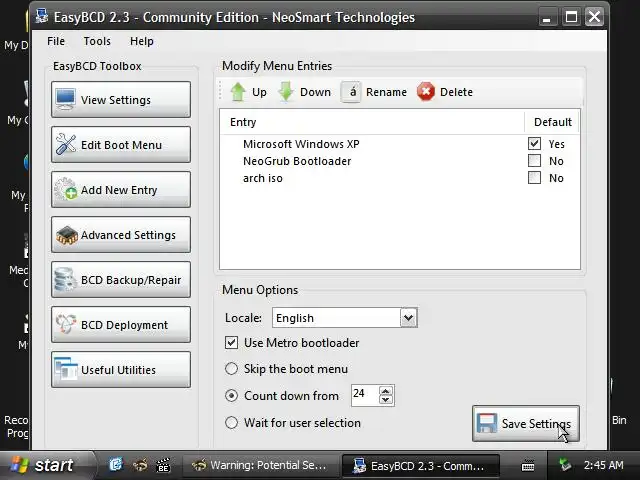Open Useful Utilities
The image size is (640, 480).
(121, 370)
